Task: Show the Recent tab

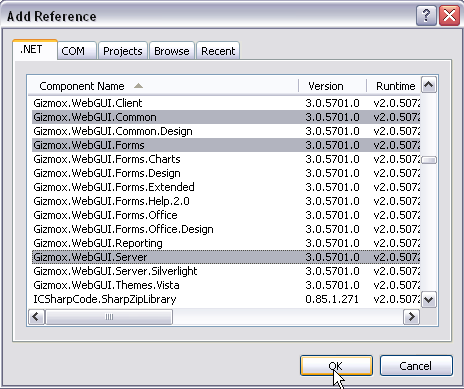Action: tap(218, 51)
